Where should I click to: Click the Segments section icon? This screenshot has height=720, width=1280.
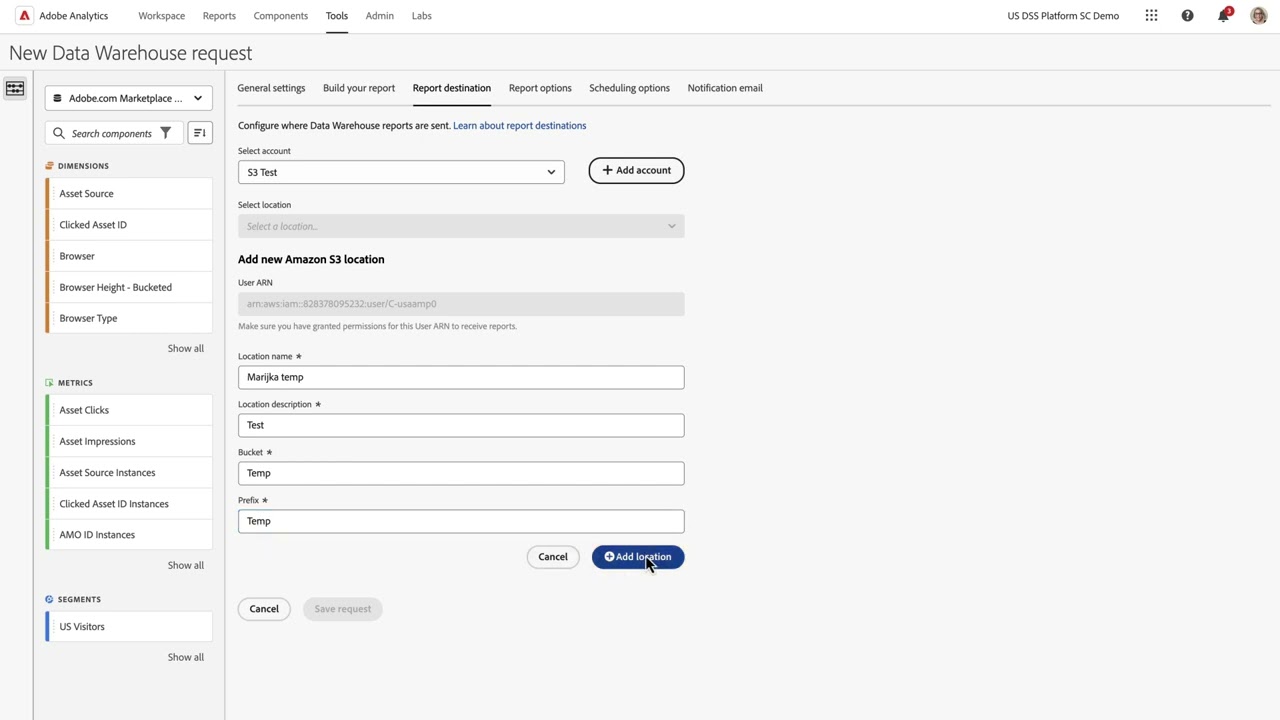pos(49,600)
